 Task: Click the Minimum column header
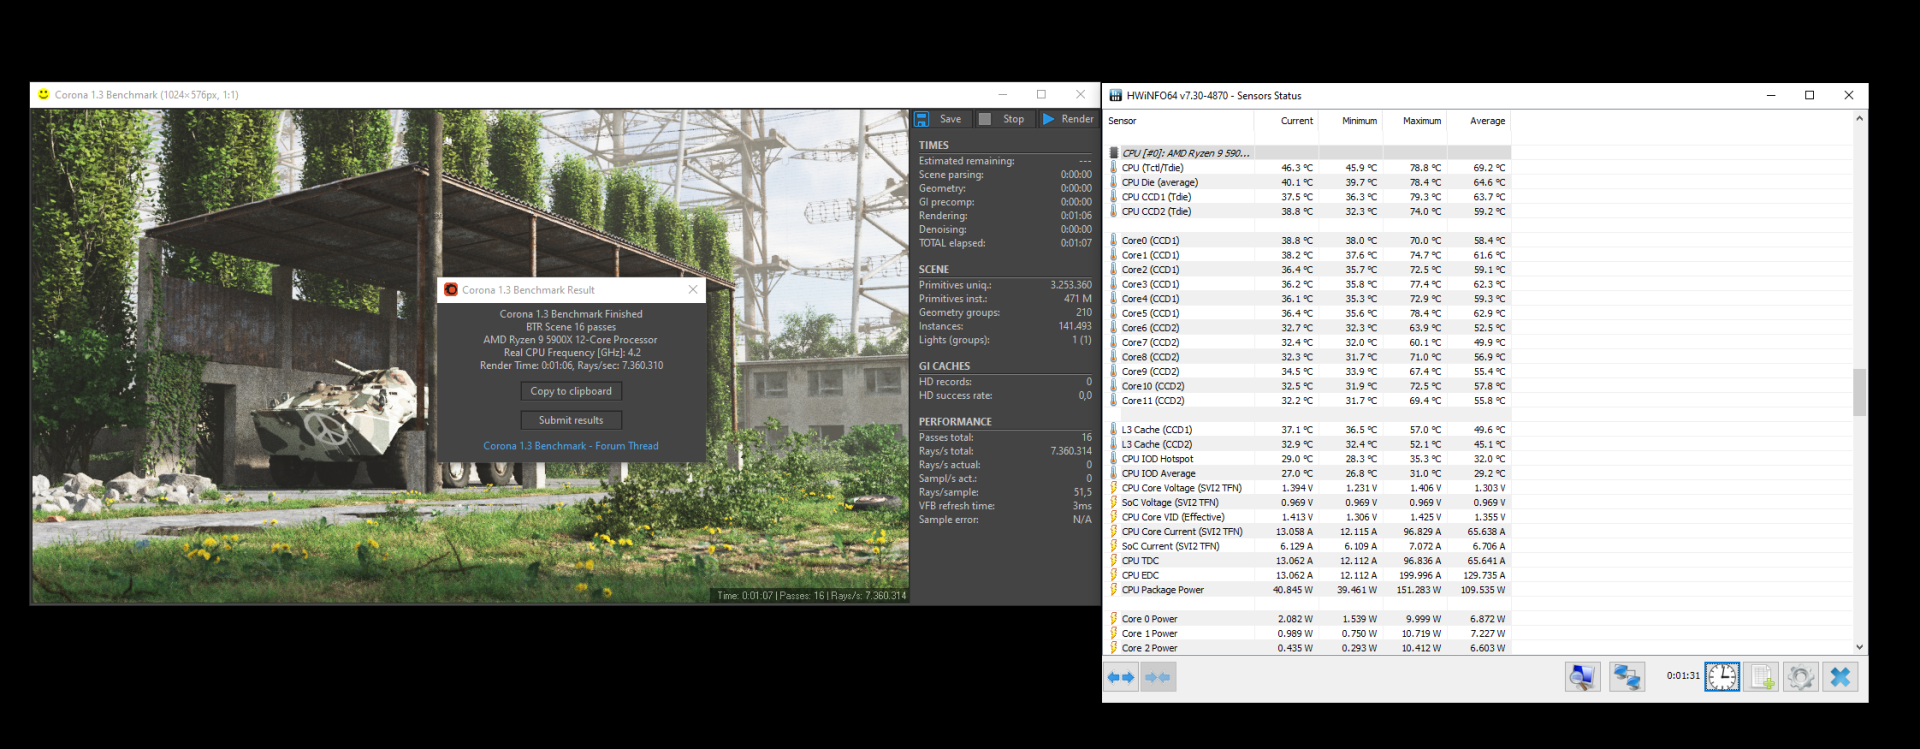point(1349,121)
